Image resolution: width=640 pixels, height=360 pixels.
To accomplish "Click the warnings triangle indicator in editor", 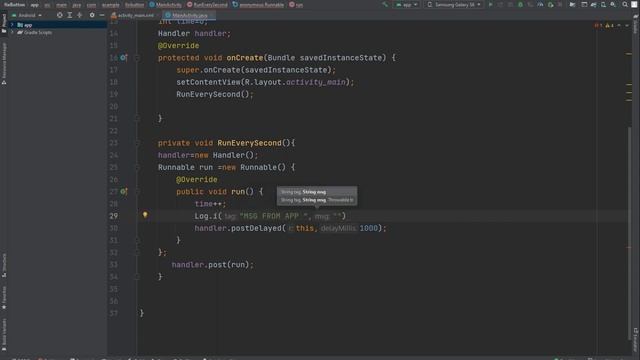I will point(609,25).
